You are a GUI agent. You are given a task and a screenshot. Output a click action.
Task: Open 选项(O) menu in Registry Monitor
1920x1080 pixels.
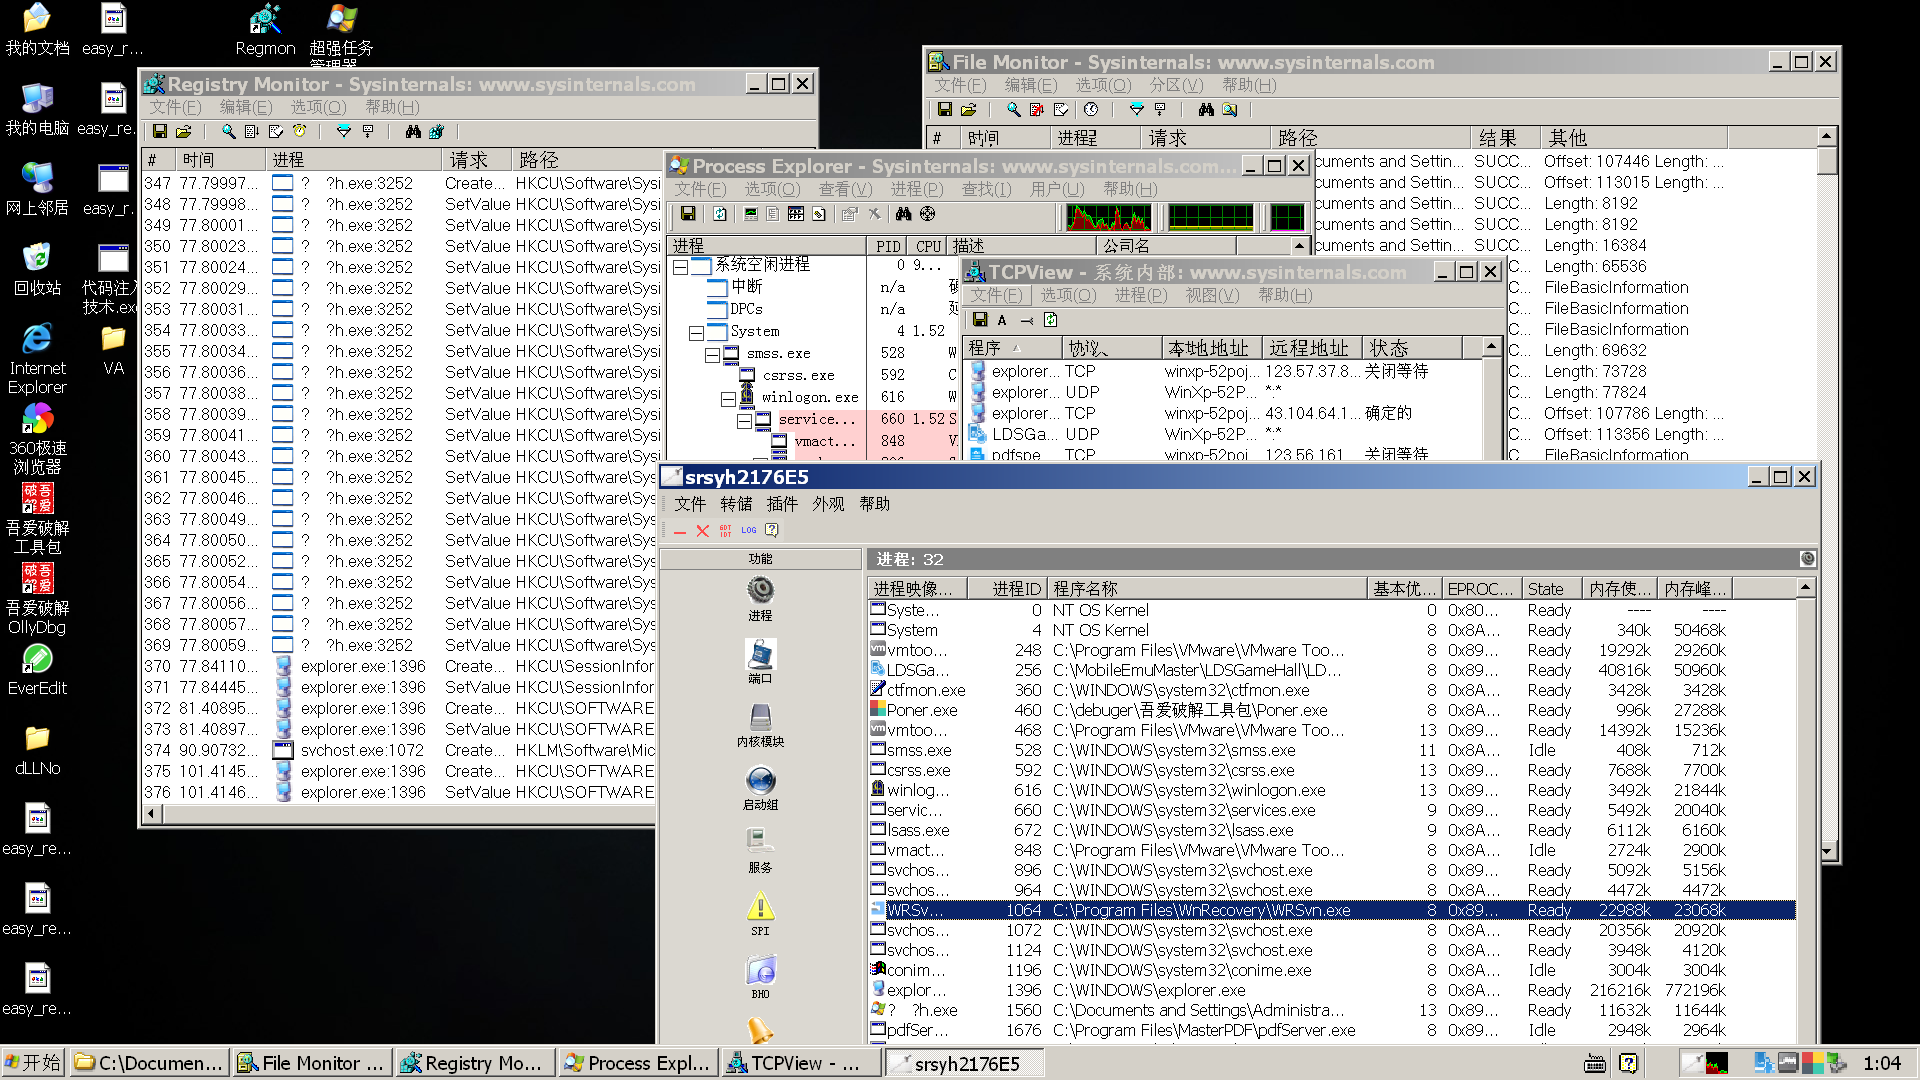pyautogui.click(x=318, y=107)
